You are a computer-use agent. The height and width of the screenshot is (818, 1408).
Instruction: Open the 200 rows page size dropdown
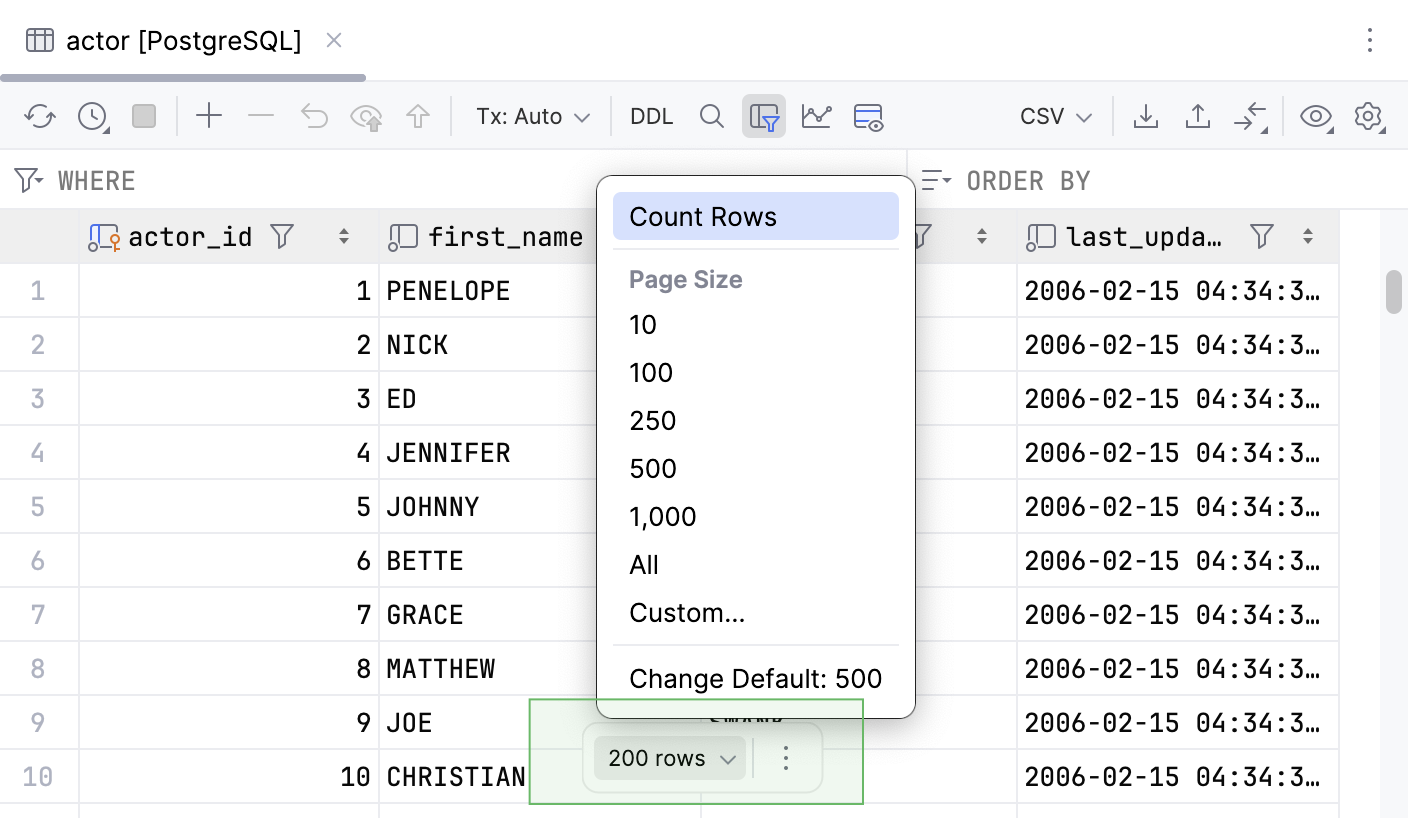tap(668, 758)
